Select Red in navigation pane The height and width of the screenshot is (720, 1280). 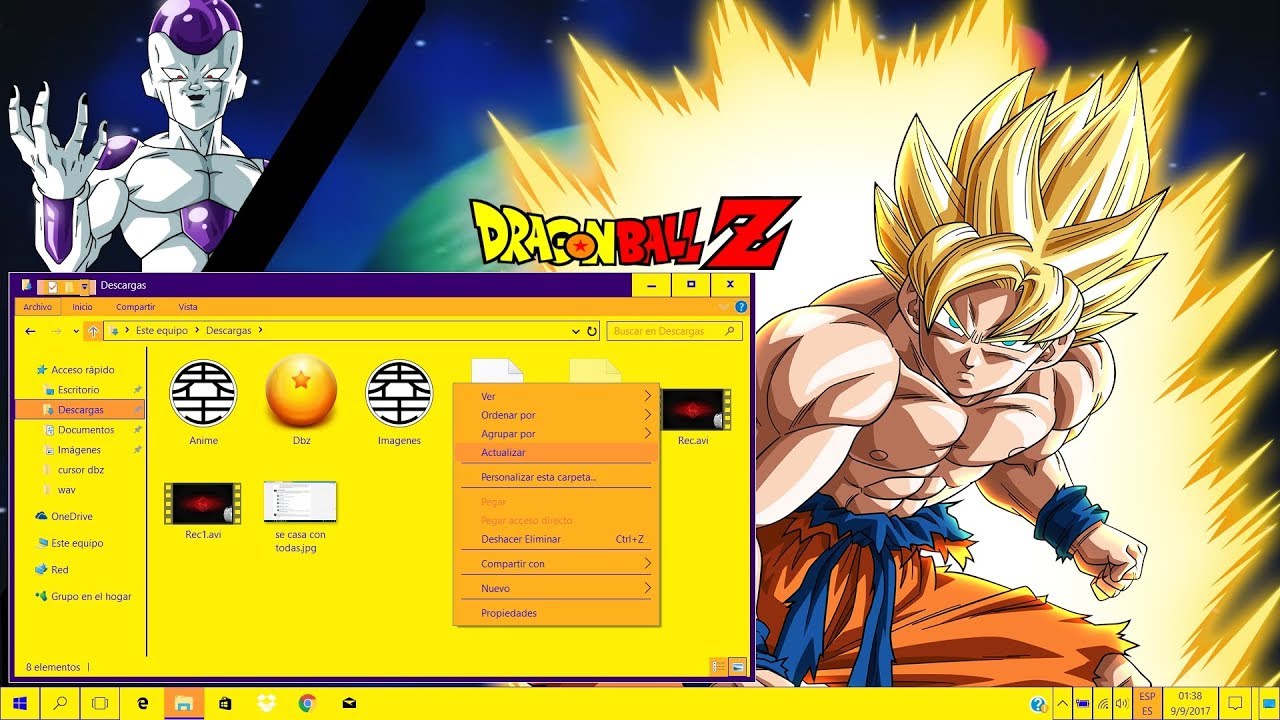[x=59, y=570]
